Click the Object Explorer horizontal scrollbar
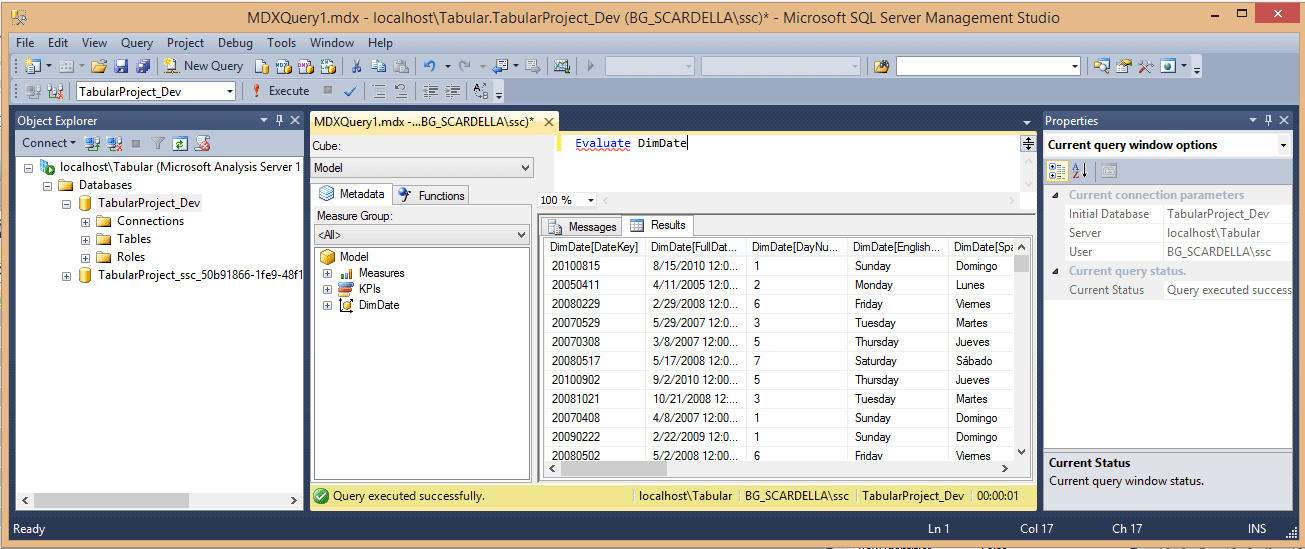 [160, 500]
